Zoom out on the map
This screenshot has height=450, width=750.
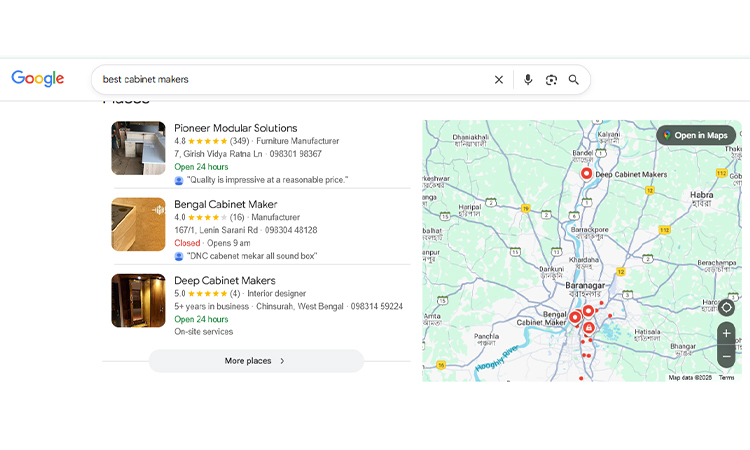[x=726, y=356]
